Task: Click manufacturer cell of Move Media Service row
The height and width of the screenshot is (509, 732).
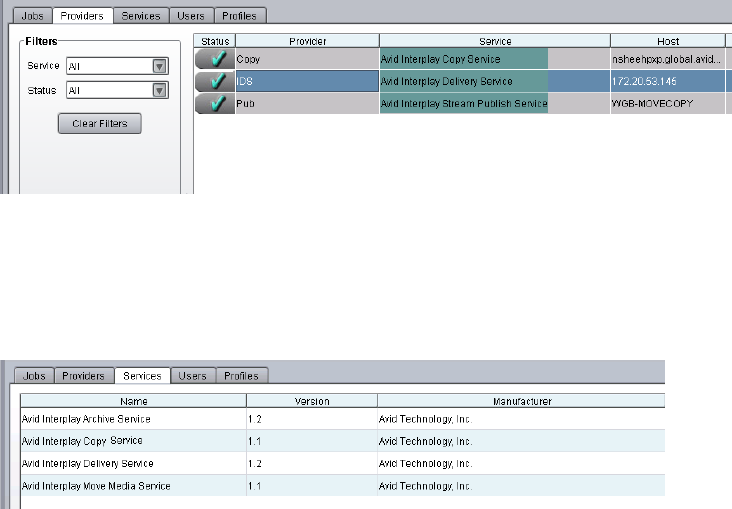Action: [521, 486]
